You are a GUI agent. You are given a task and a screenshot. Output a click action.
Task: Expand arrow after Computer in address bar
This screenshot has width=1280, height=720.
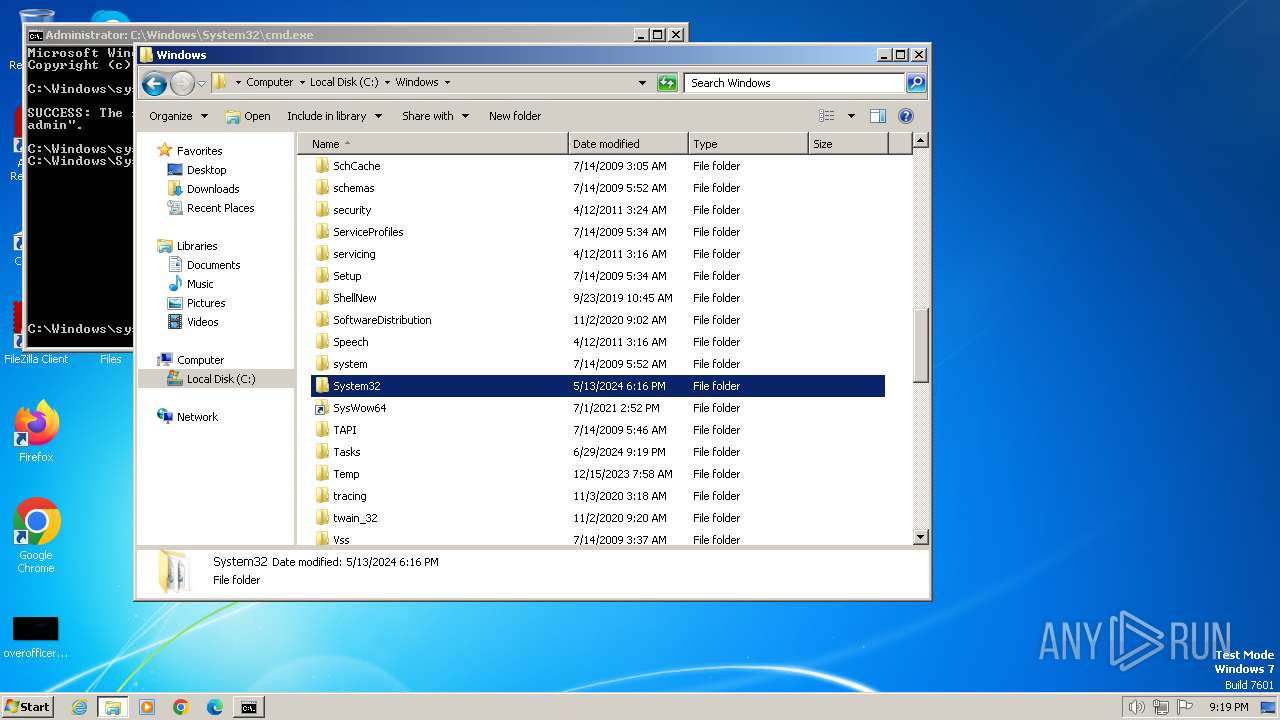302,83
